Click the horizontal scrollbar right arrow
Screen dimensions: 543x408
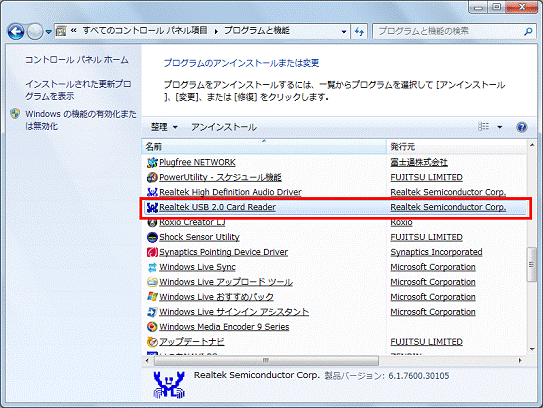point(520,361)
